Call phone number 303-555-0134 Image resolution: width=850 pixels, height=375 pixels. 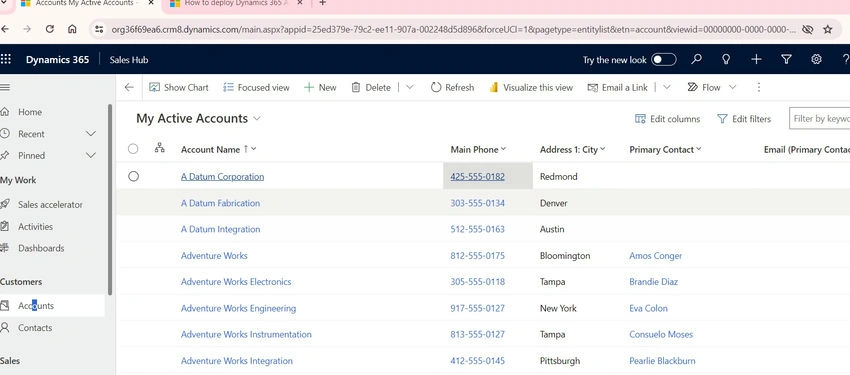pos(477,203)
